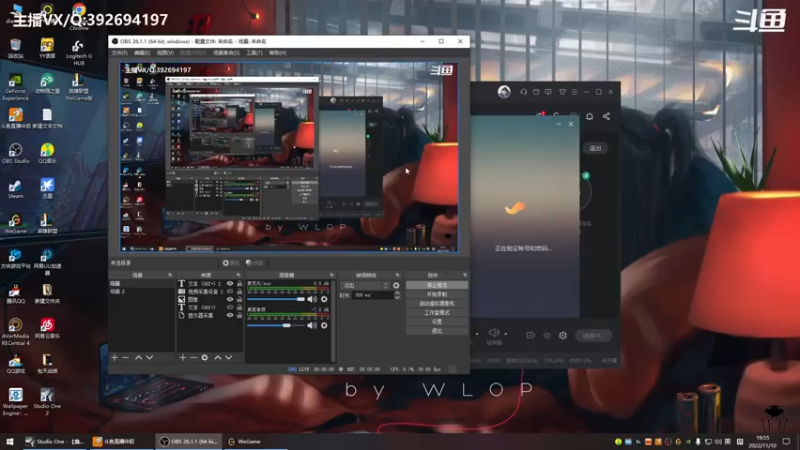This screenshot has width=800, height=450.
Task: Click the 桌面音频 volume slider
Action: (x=276, y=325)
